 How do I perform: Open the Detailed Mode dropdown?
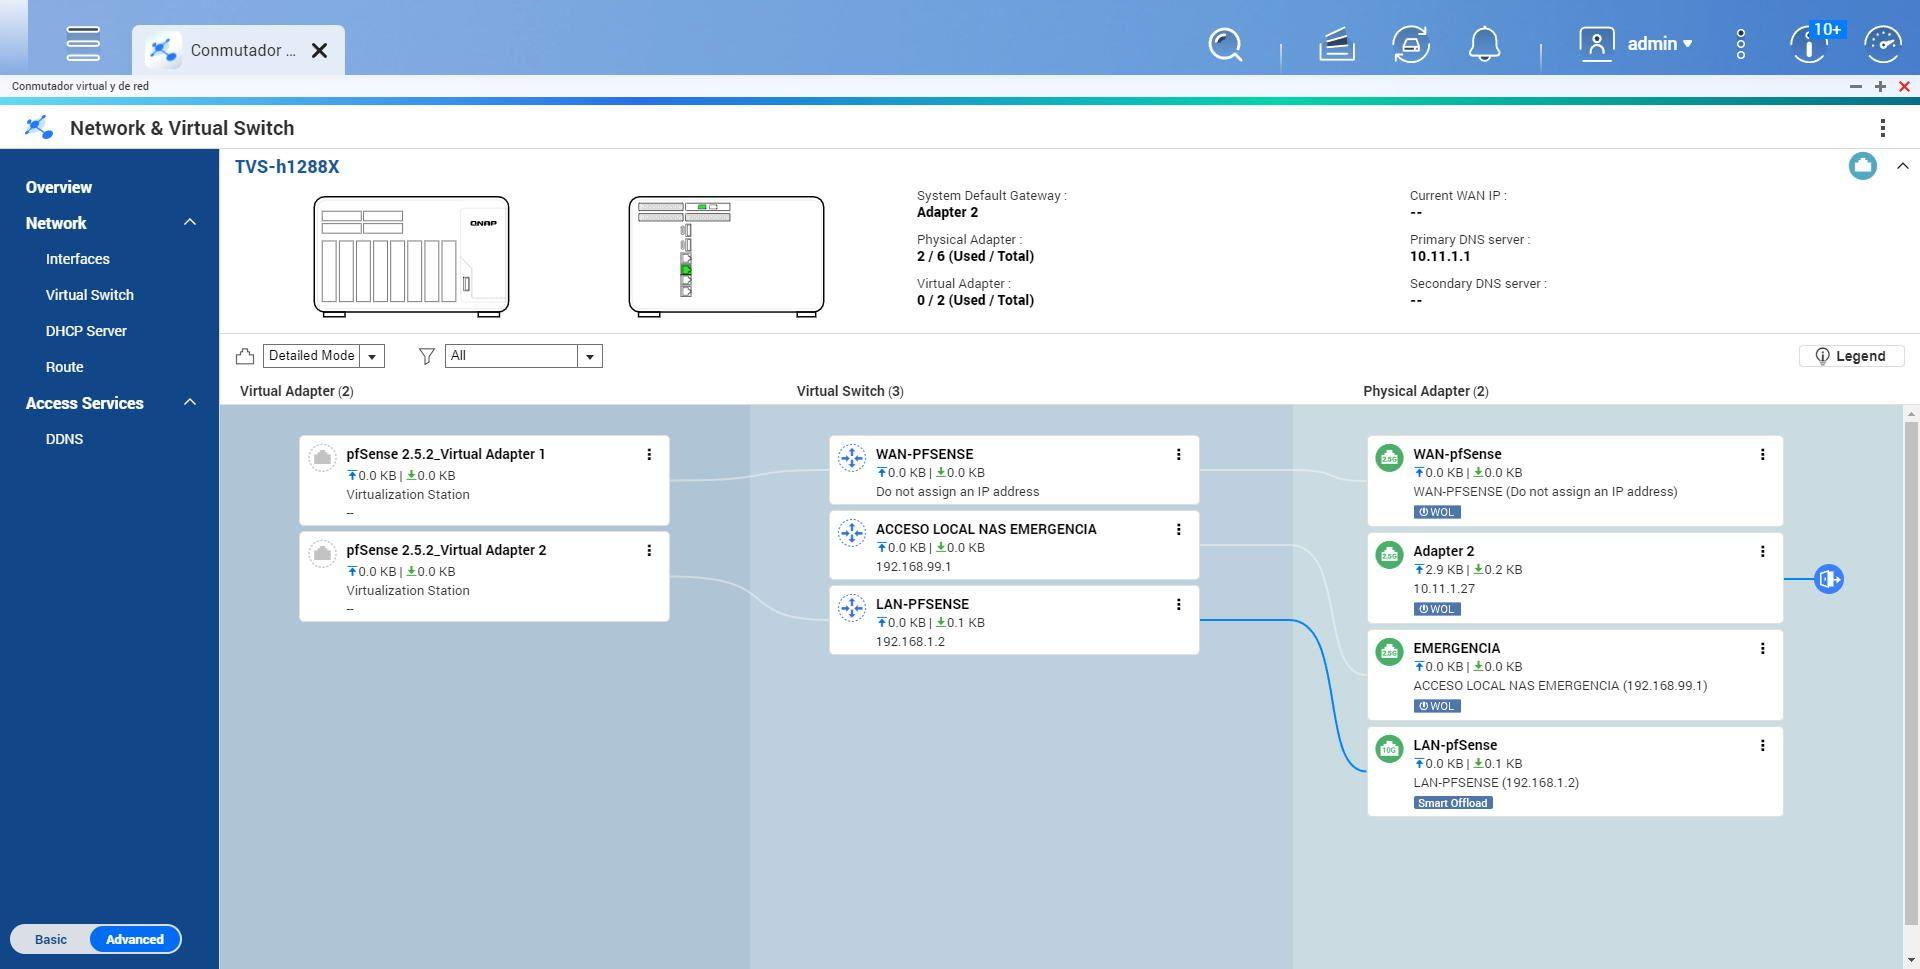(371, 356)
